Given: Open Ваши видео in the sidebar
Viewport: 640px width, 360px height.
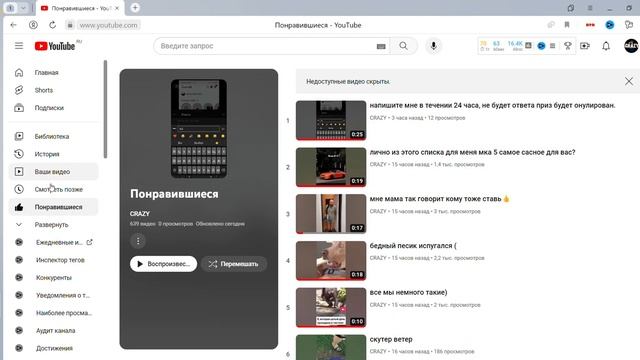Looking at the screenshot, I should [x=53, y=171].
